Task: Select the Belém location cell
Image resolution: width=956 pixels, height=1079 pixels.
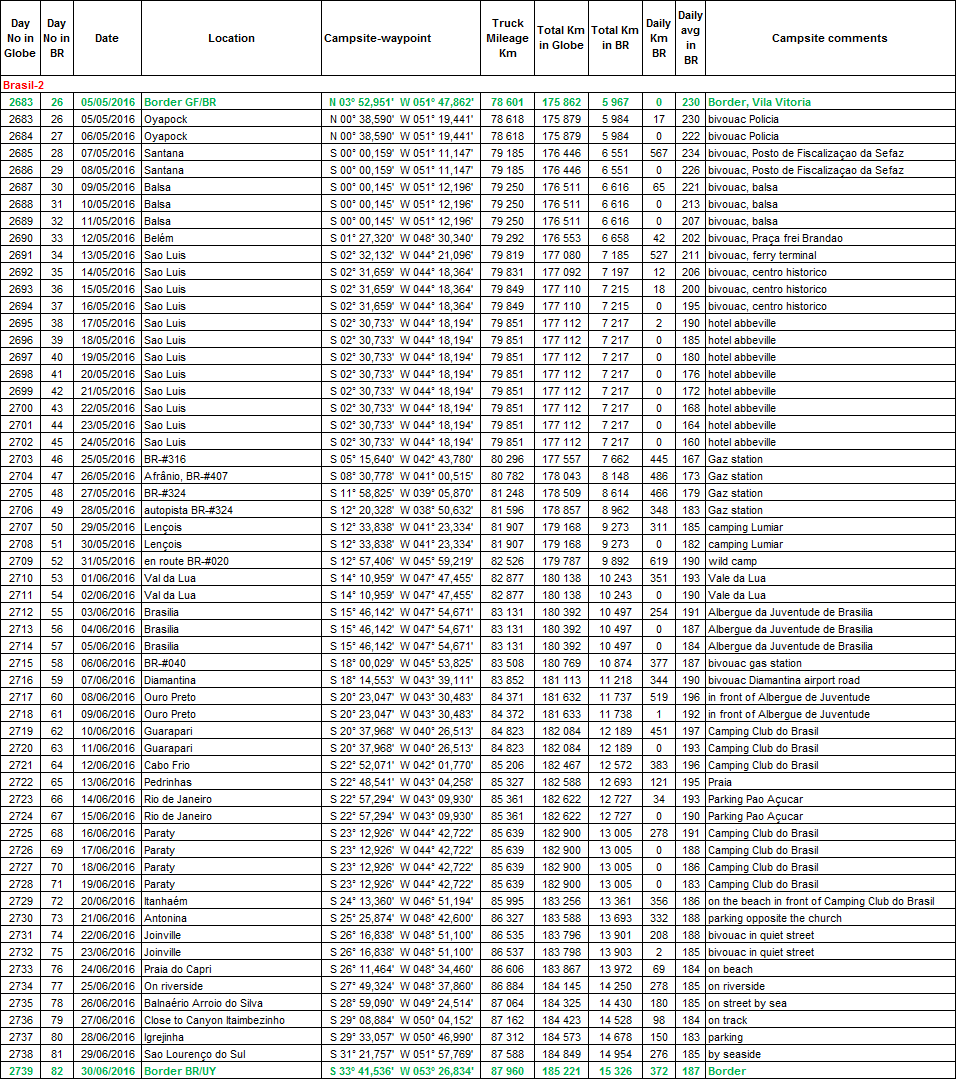Action: point(158,238)
